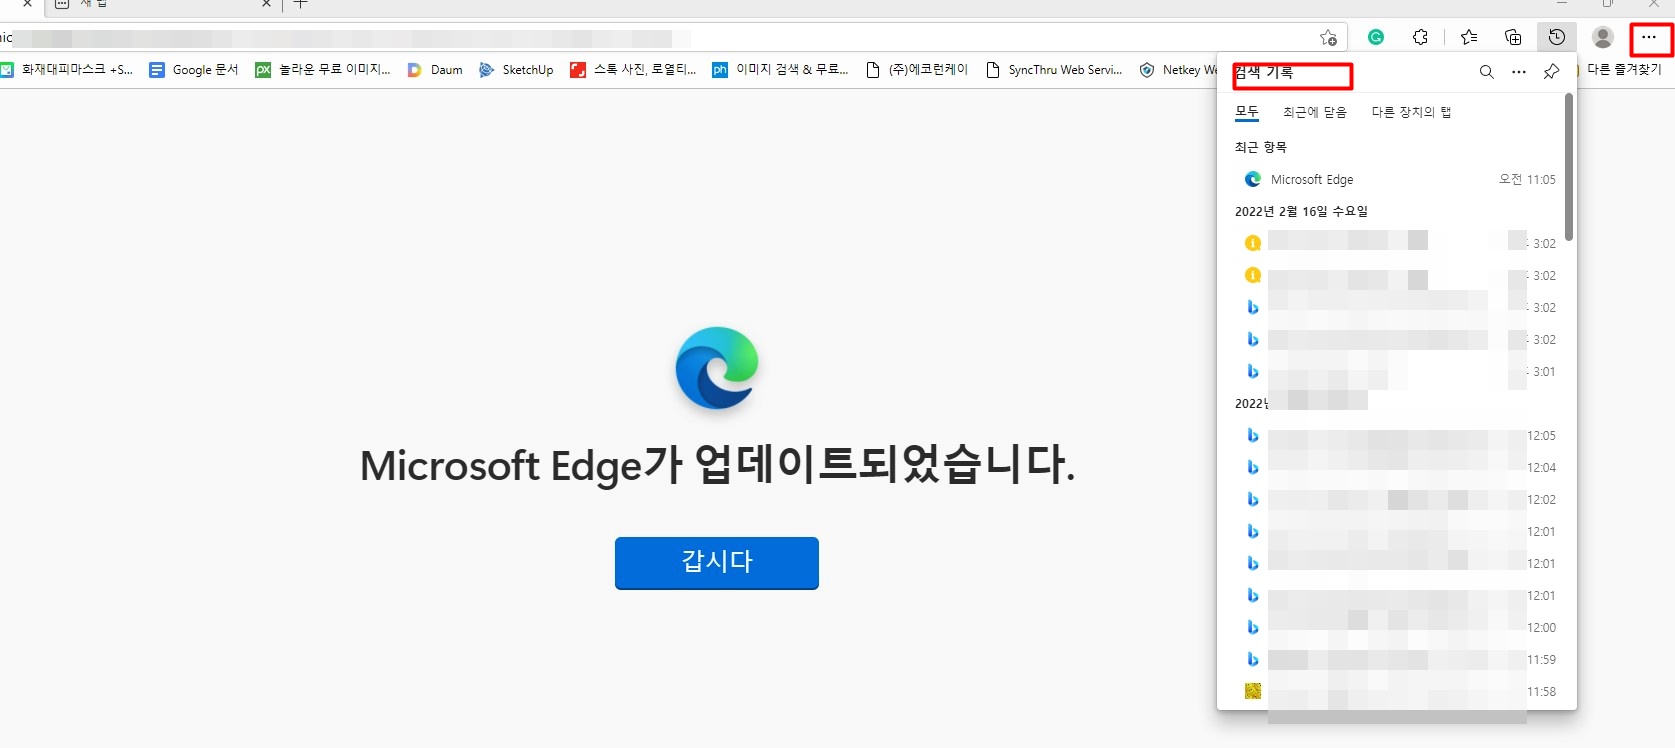Open history entry at 12:05
1675x748 pixels.
[x=1395, y=436]
